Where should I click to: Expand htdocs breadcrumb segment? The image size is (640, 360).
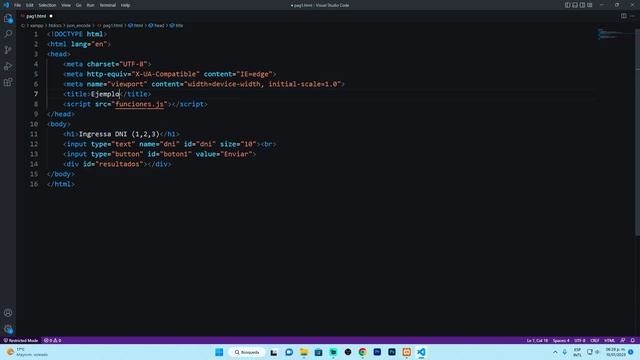point(55,25)
